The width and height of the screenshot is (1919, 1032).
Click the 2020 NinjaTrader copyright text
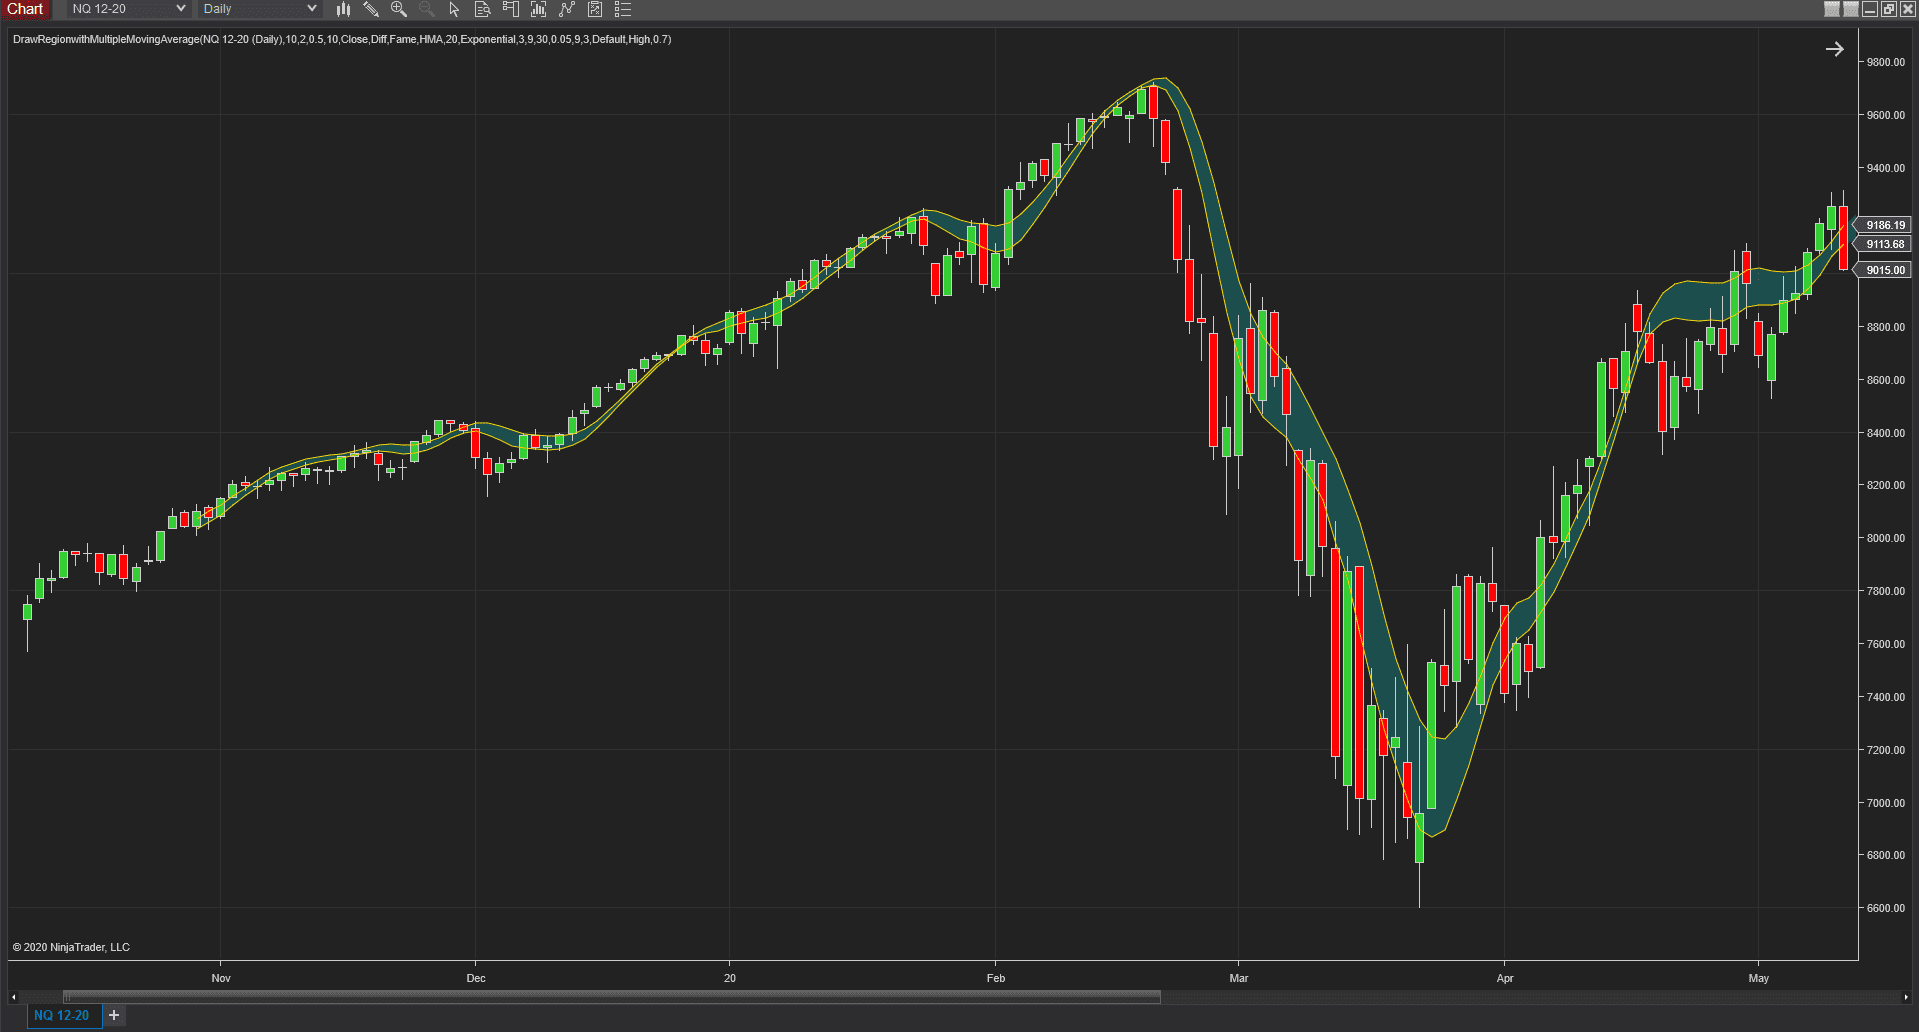pyautogui.click(x=71, y=947)
